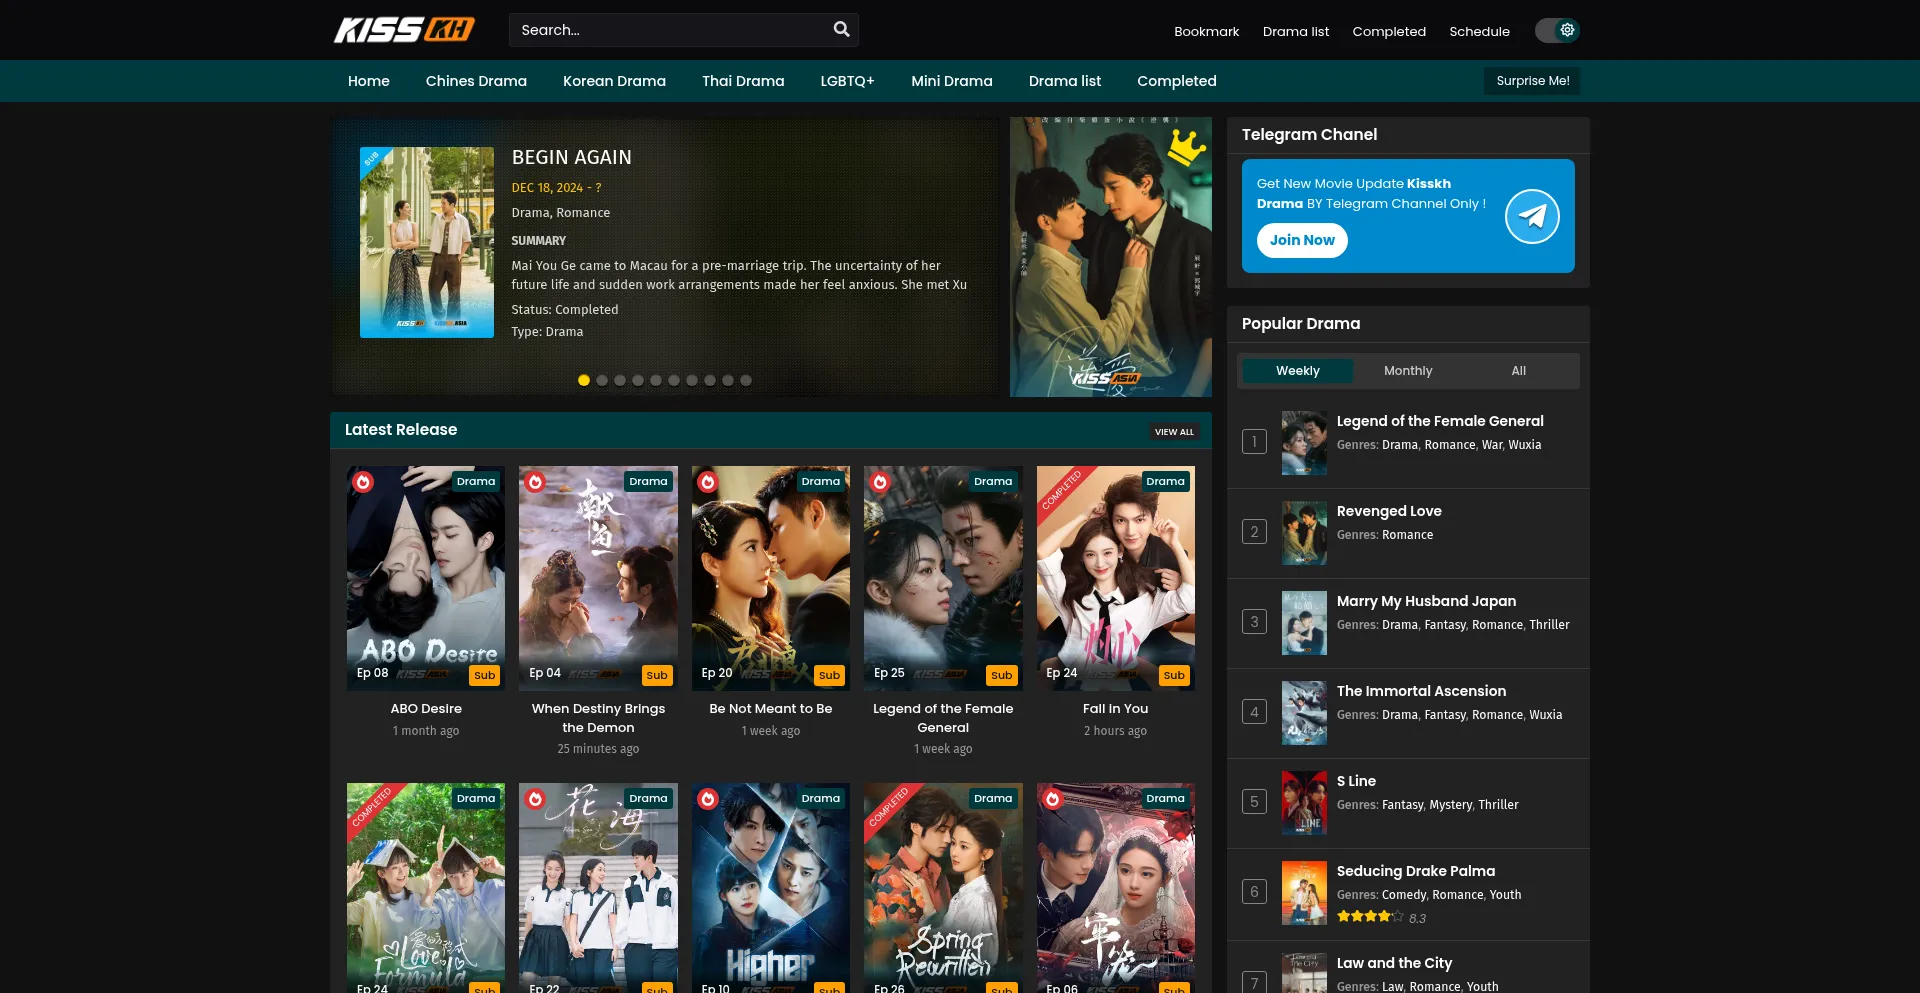Click the flame icon on When Destiny Brings the Demon
Viewport: 1920px width, 993px height.
(536, 482)
